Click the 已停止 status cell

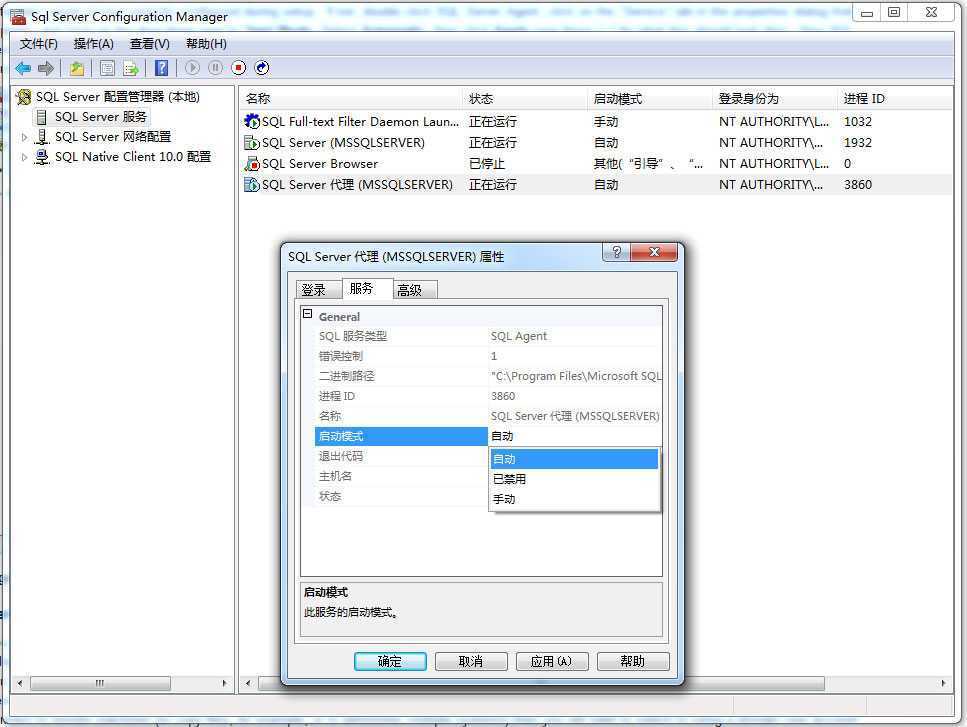[x=487, y=163]
